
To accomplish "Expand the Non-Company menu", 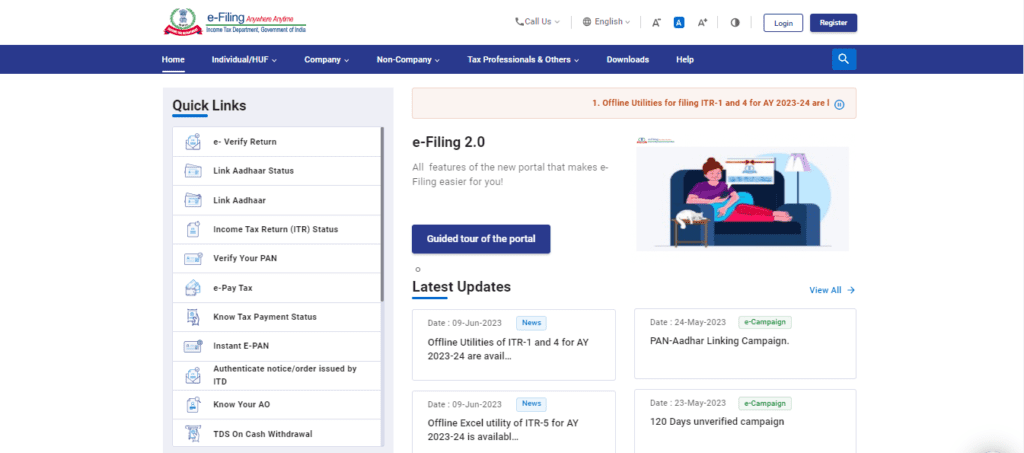I will coord(408,59).
